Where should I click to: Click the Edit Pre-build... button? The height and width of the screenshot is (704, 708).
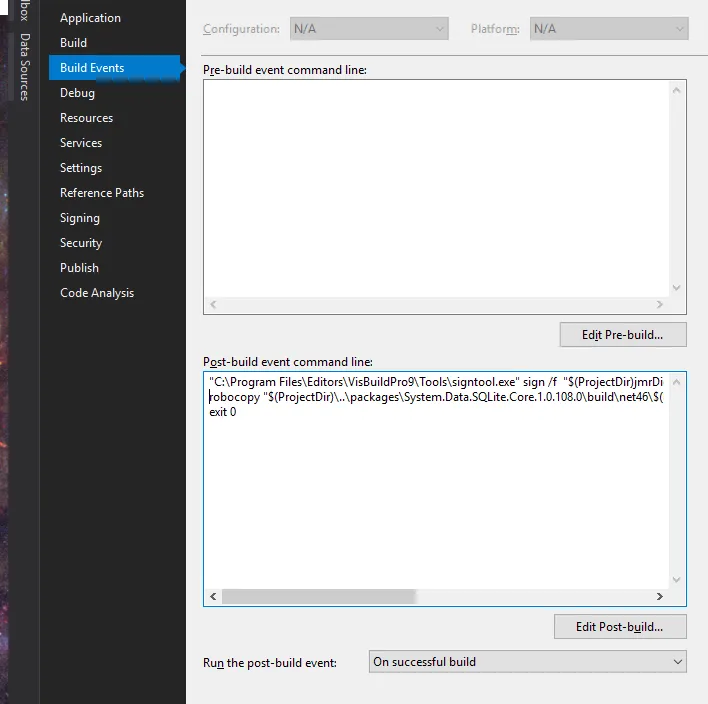[623, 335]
